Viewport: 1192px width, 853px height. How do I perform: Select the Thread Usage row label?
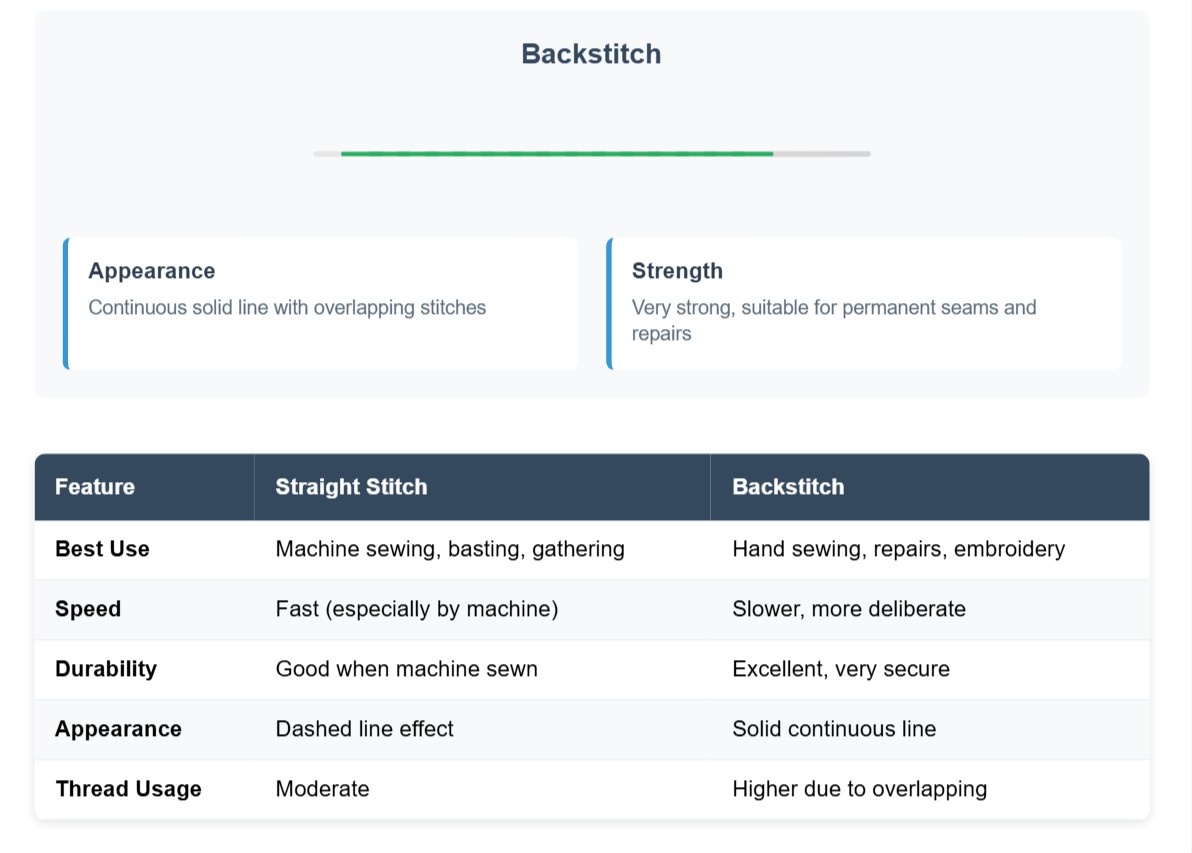(128, 789)
